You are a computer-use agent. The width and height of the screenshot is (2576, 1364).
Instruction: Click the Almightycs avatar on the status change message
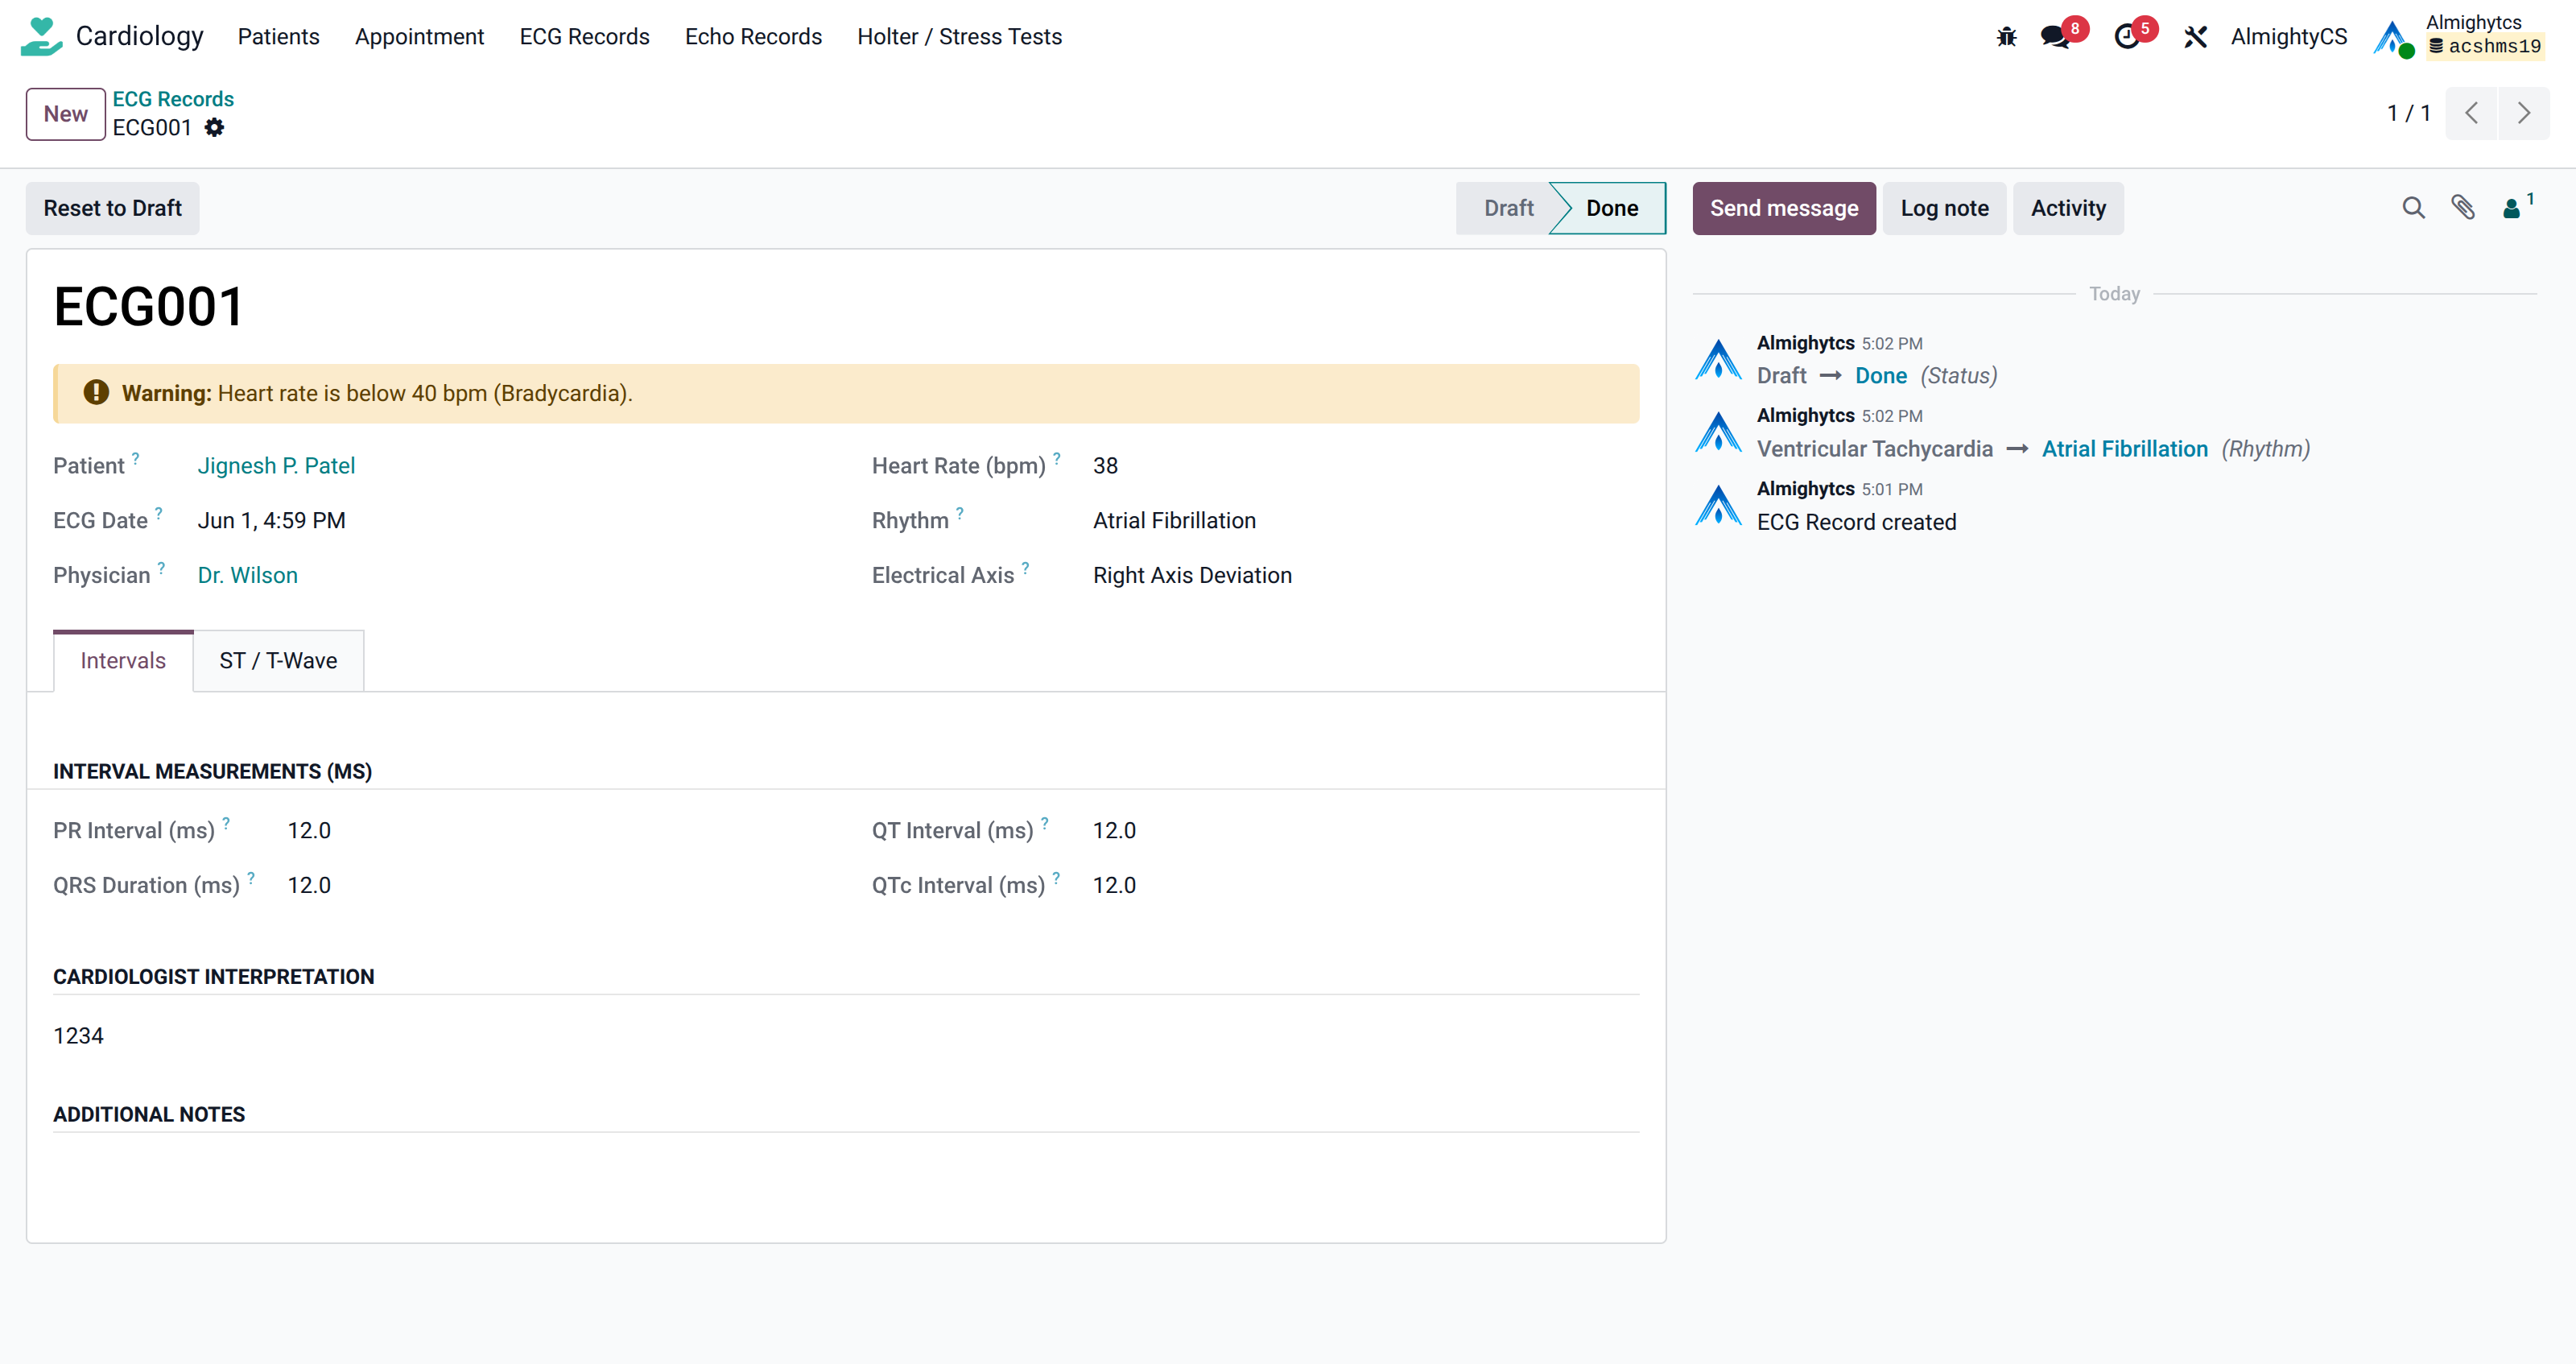tap(1718, 360)
